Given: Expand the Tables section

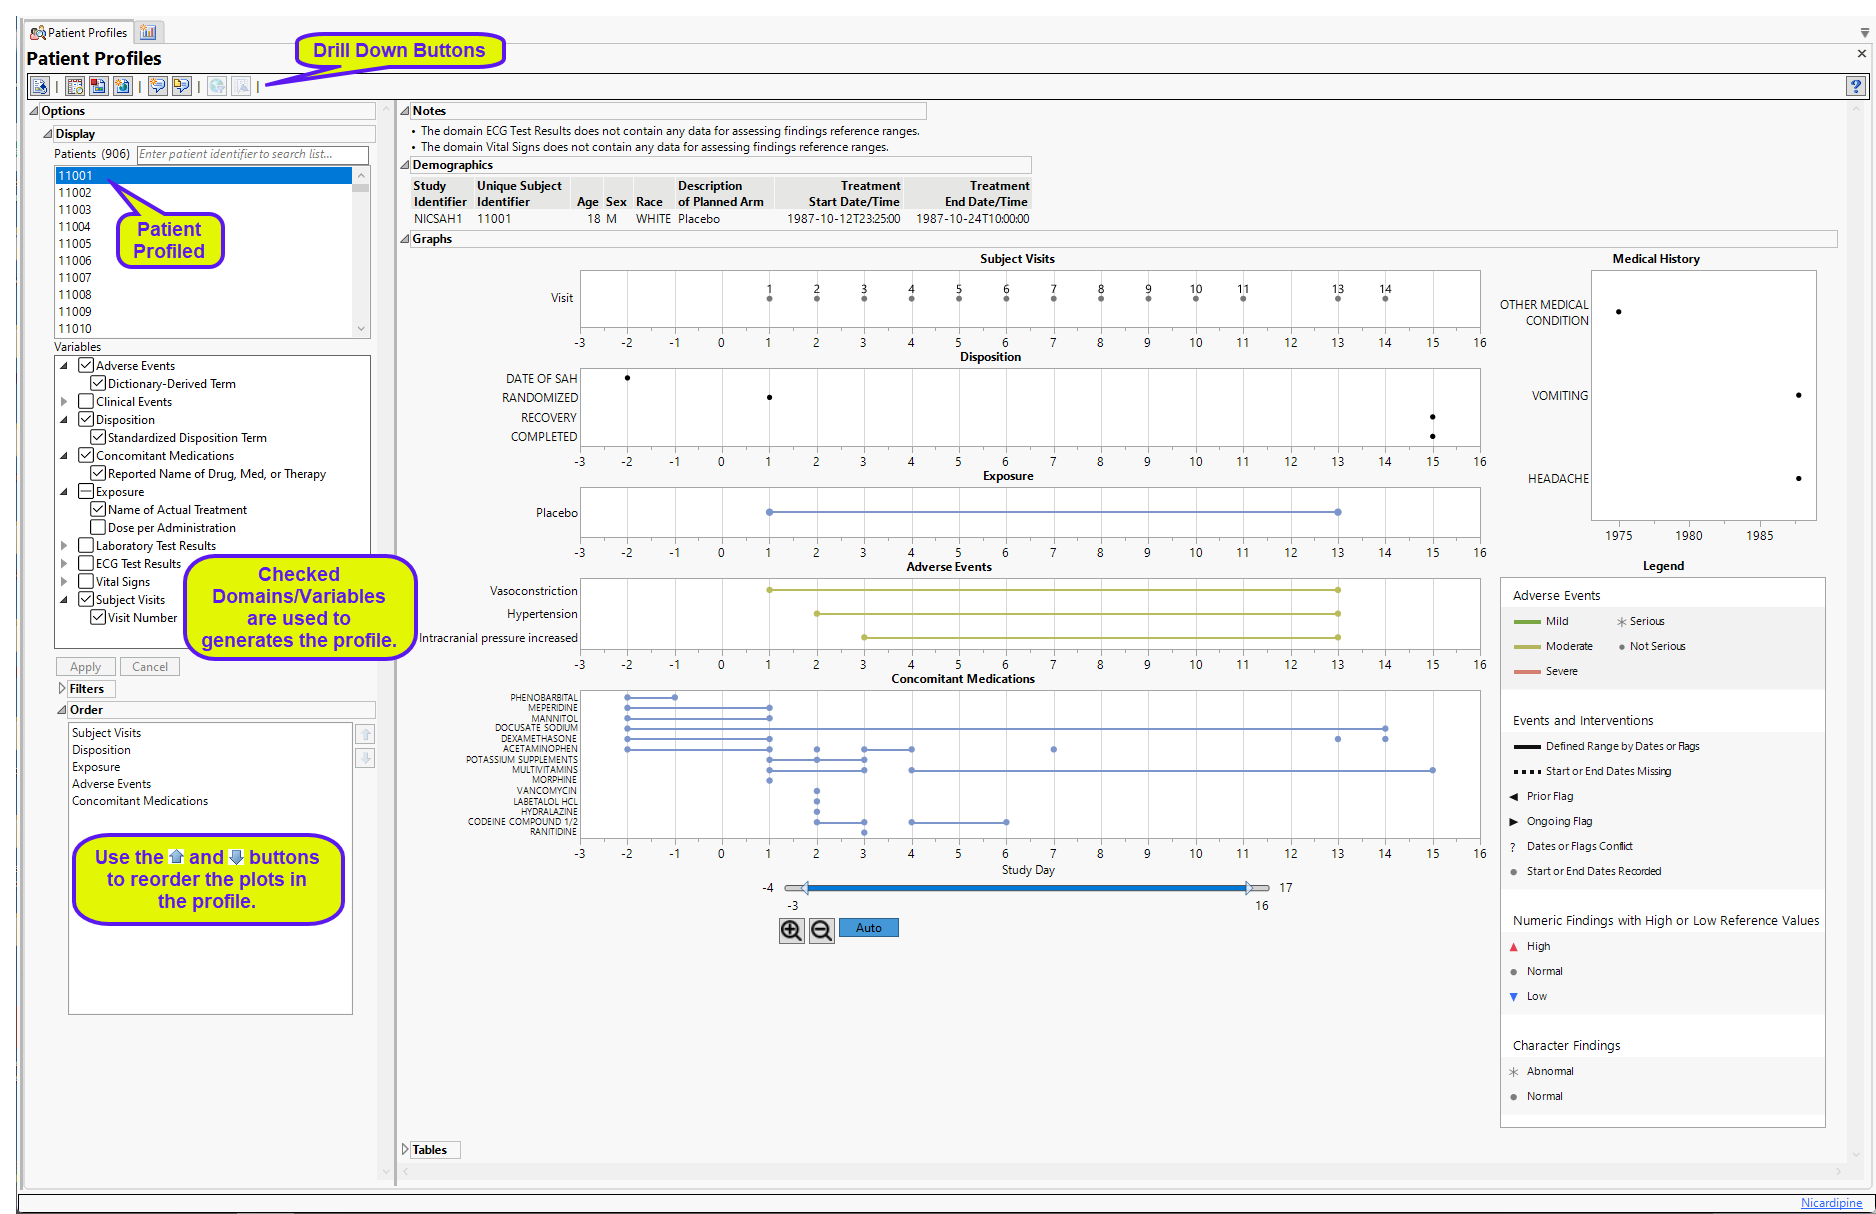Looking at the screenshot, I should coord(405,1150).
